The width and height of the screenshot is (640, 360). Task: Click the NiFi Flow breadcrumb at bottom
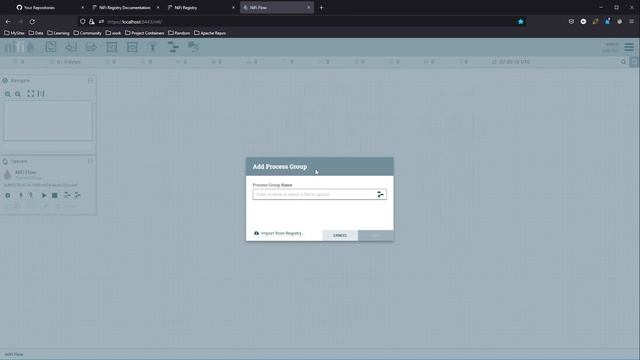(x=14, y=354)
